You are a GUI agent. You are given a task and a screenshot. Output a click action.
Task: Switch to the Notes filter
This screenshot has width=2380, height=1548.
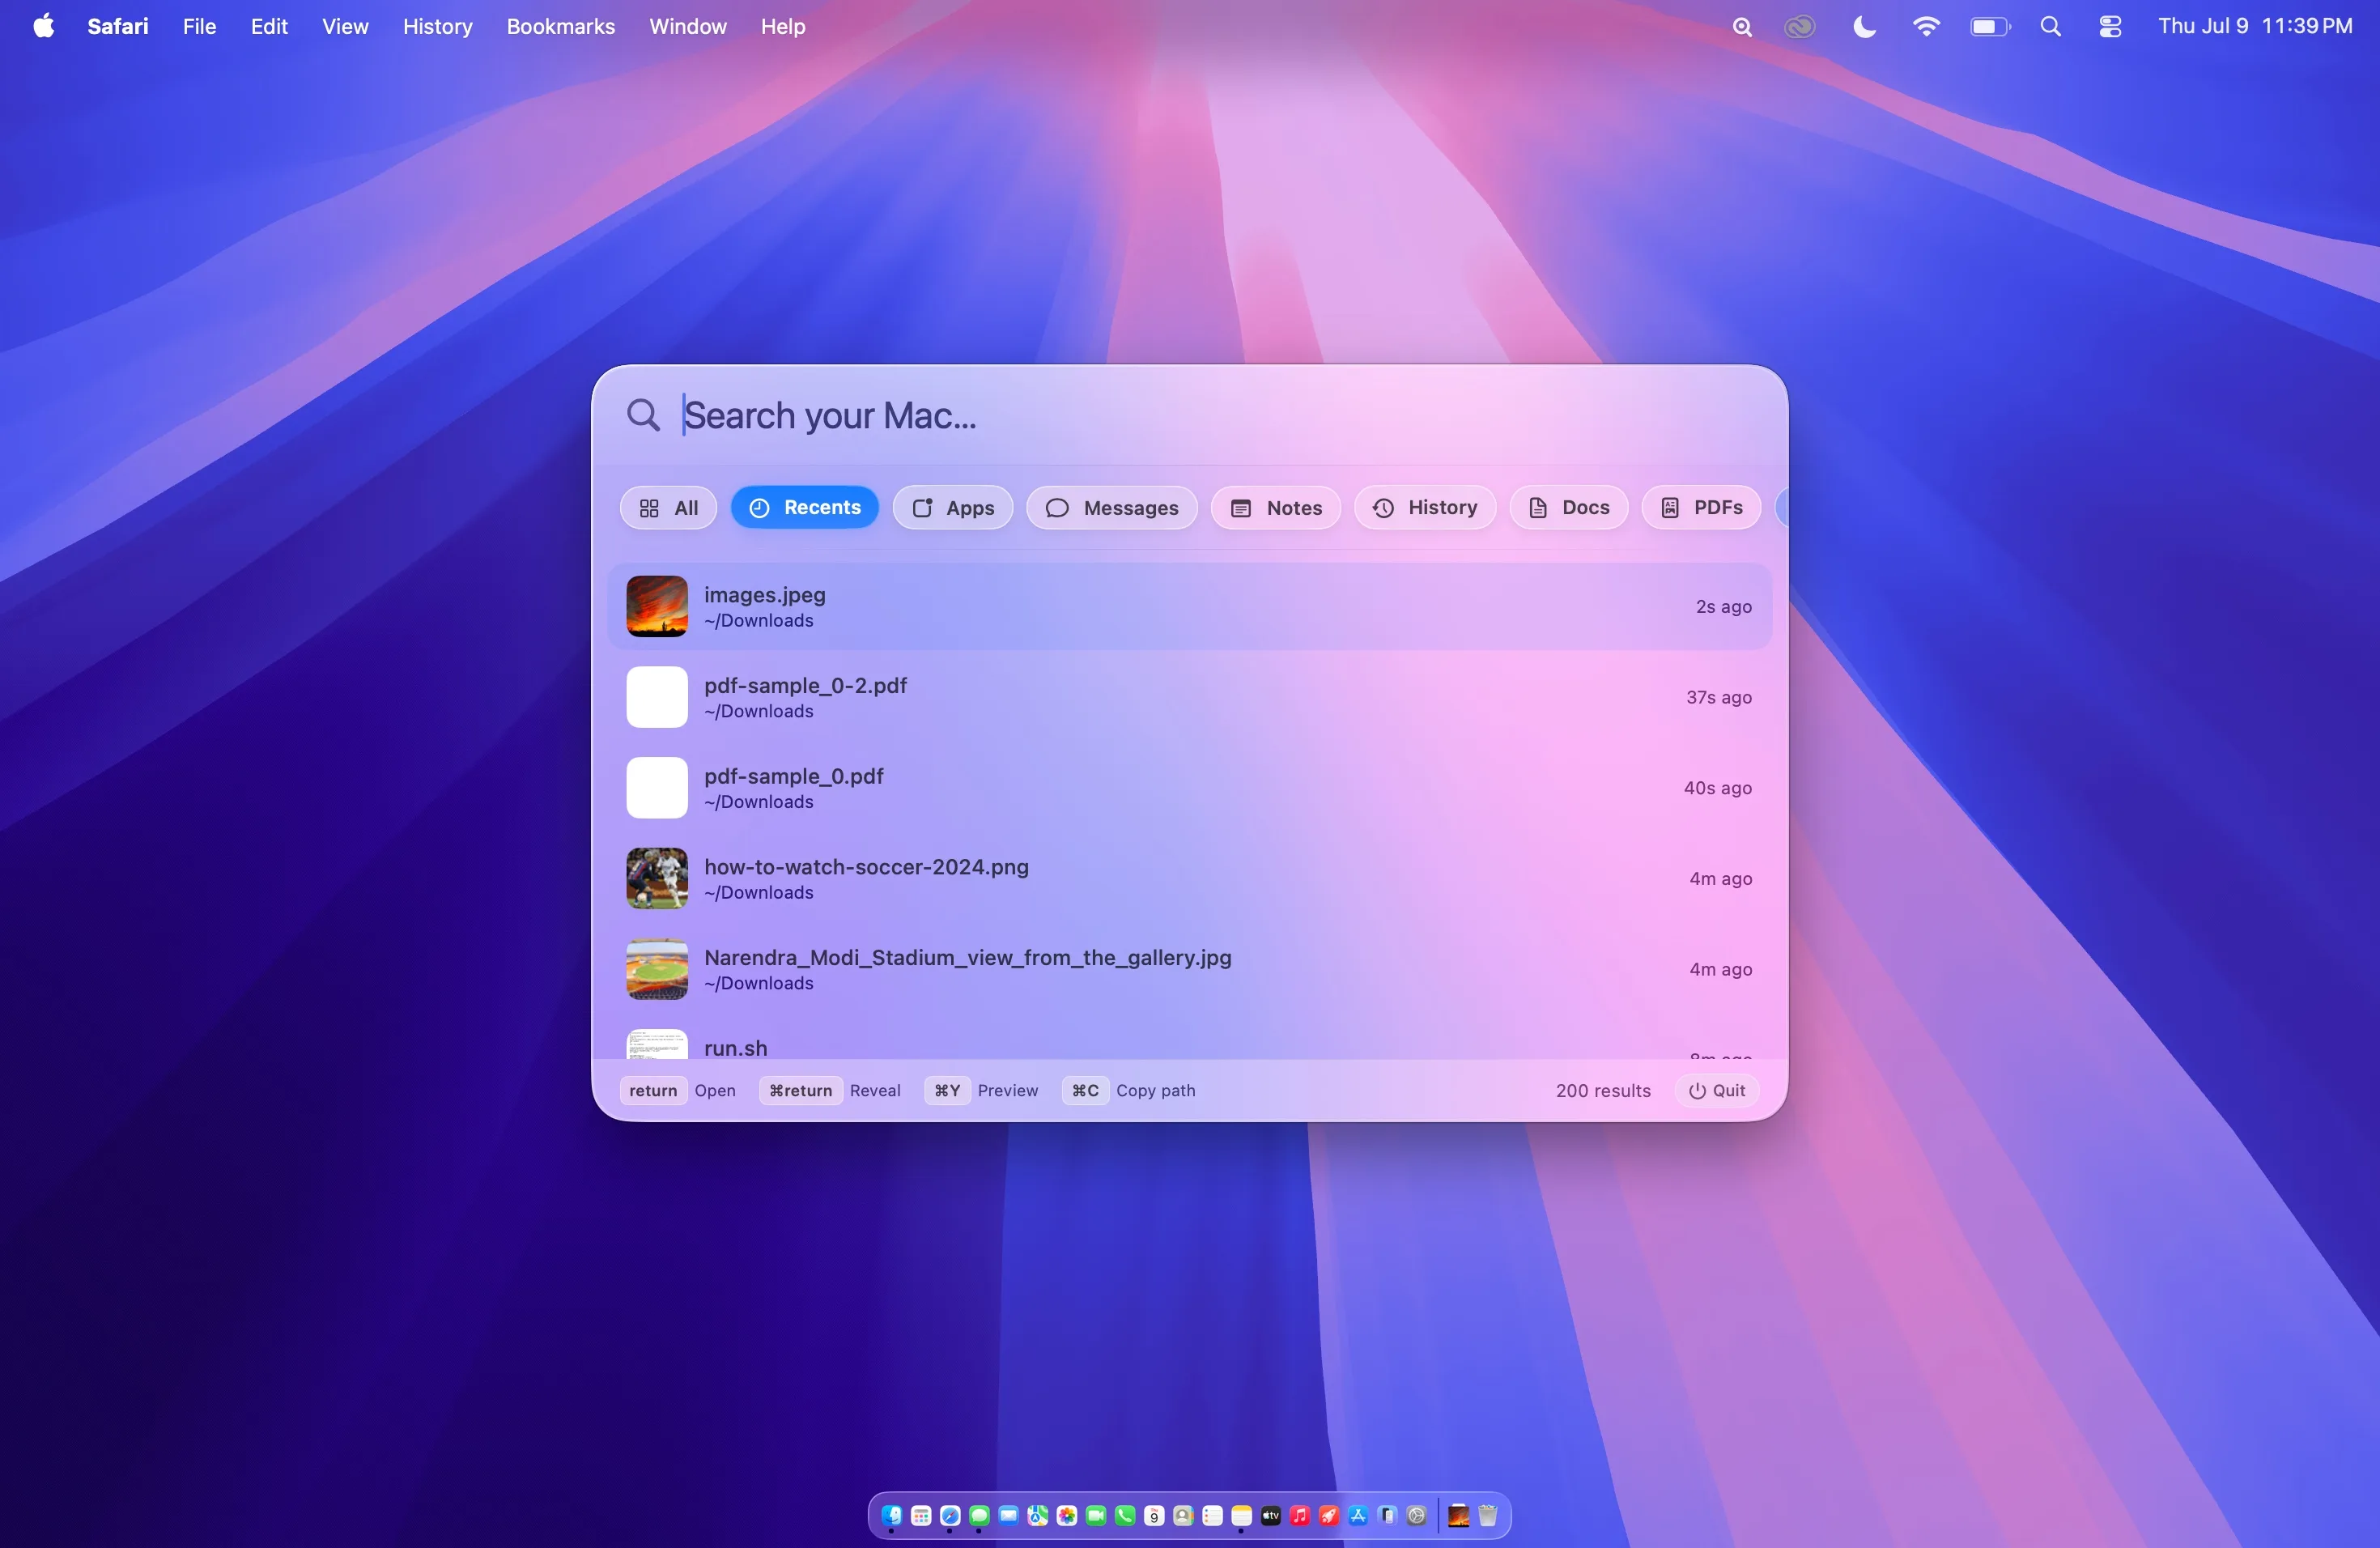1275,508
